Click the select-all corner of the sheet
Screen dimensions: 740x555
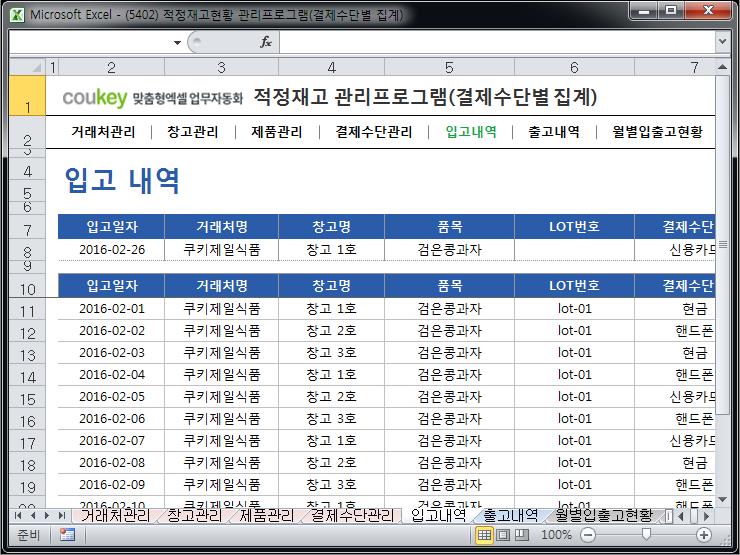click(x=27, y=67)
